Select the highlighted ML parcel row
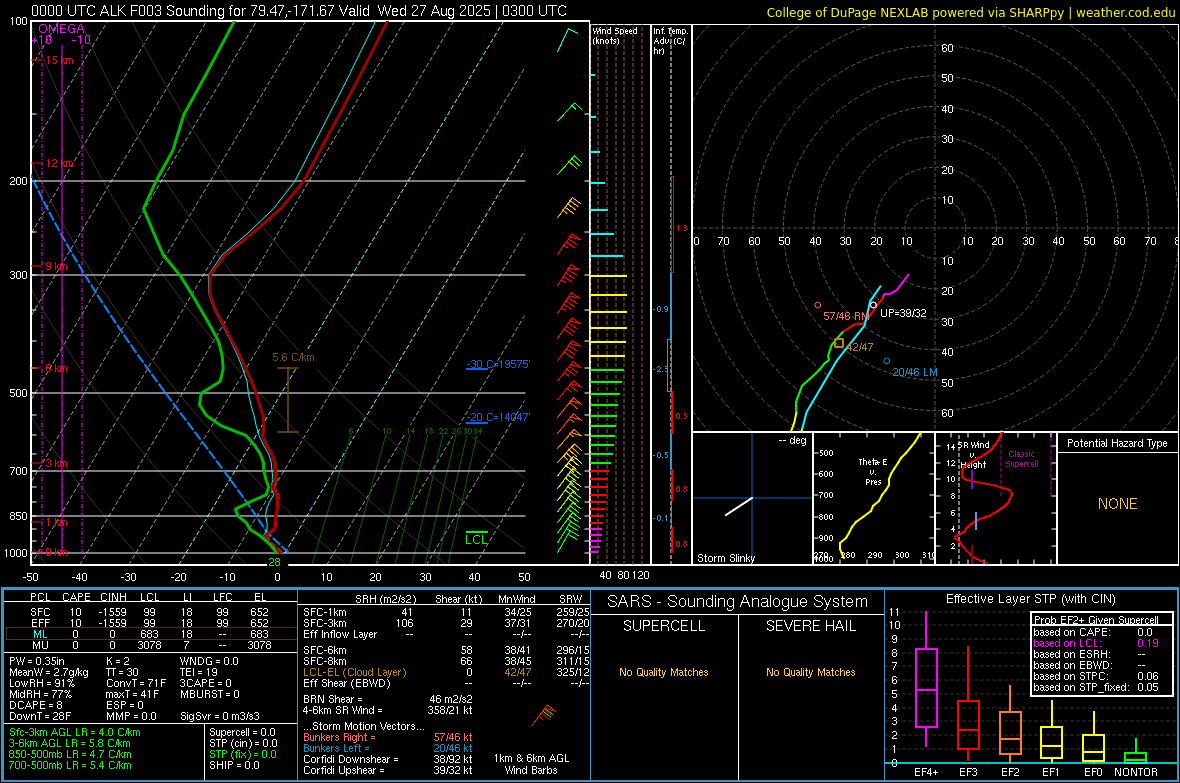 150,635
